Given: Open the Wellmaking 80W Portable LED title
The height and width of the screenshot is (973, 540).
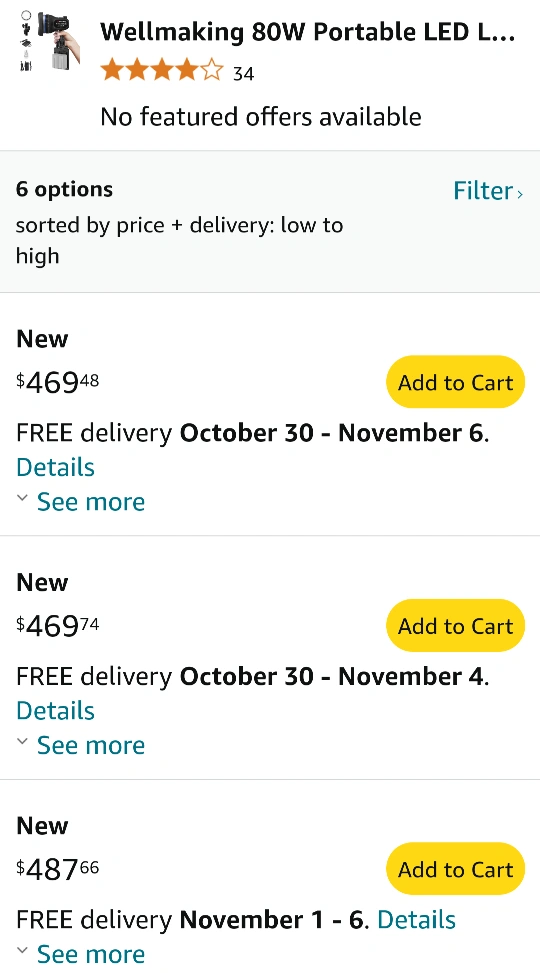Looking at the screenshot, I should pos(308,31).
